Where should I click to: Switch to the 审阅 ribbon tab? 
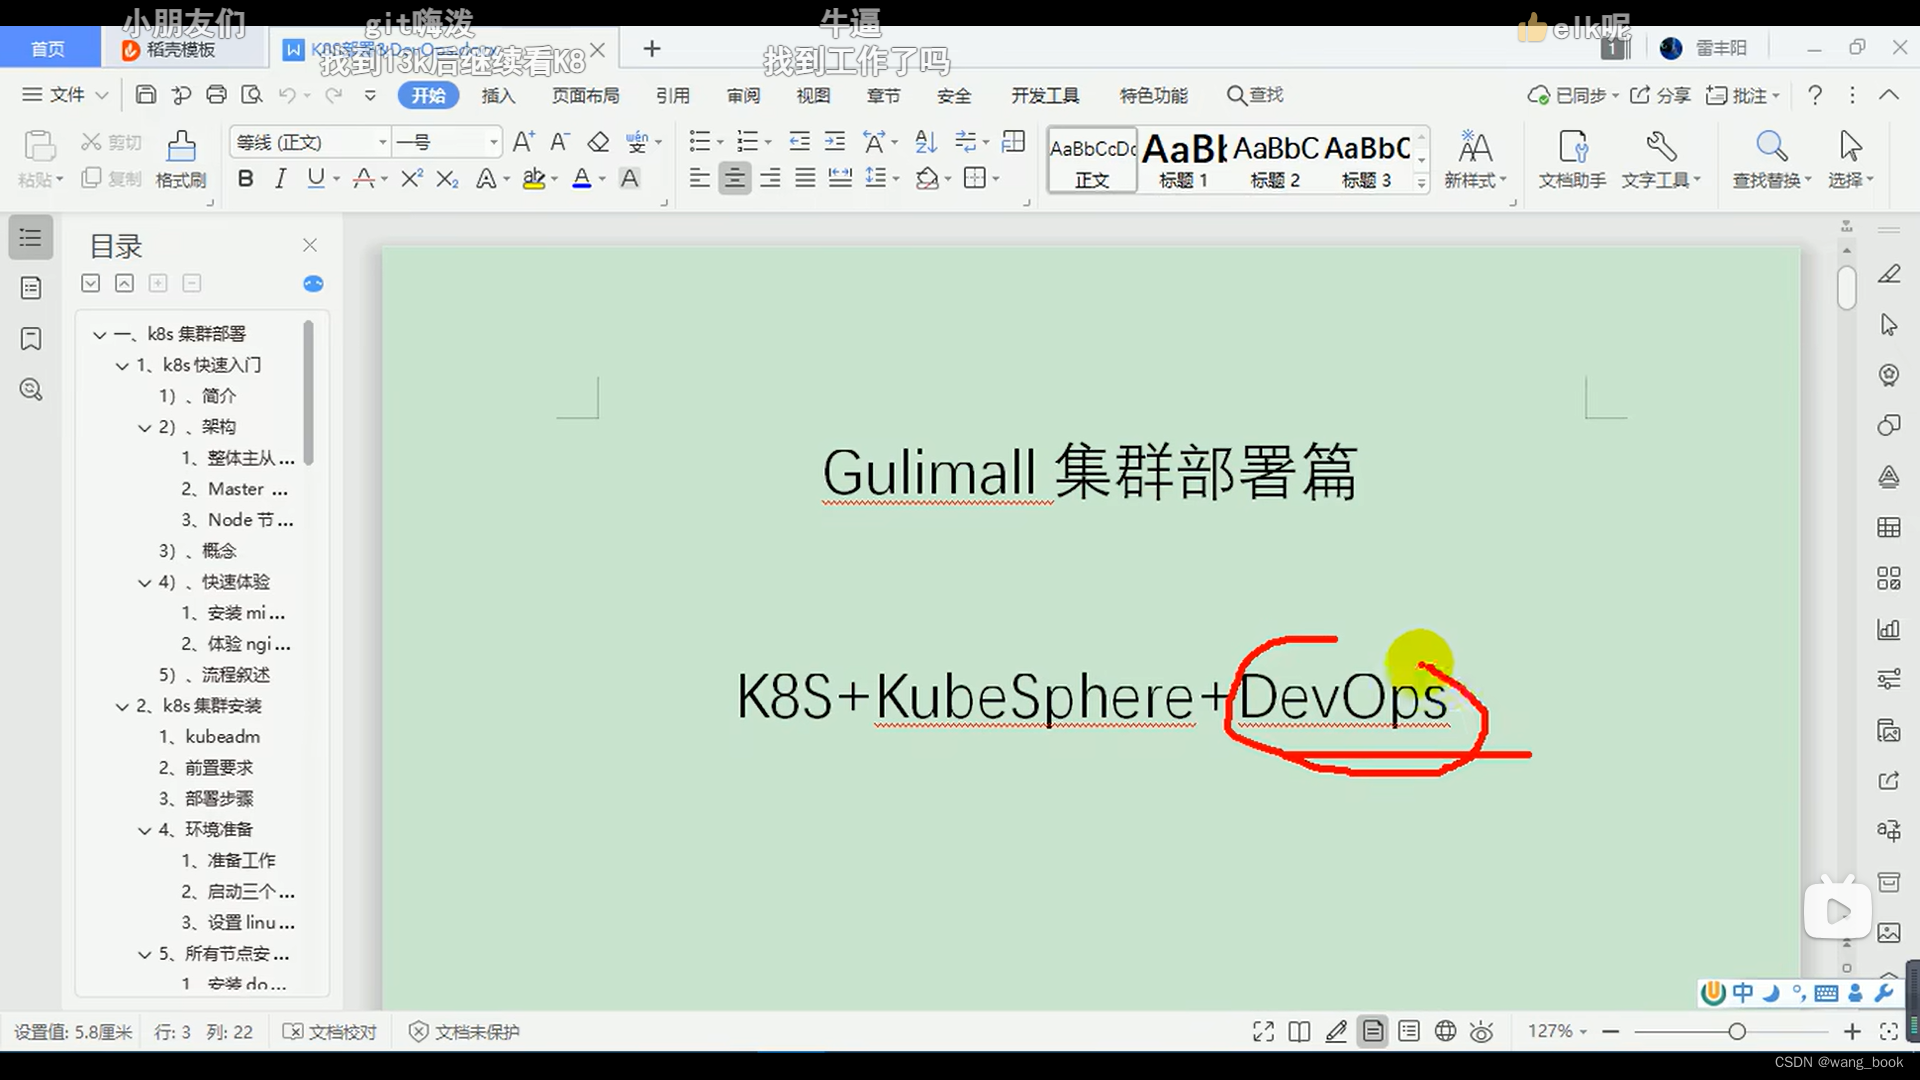coord(743,95)
